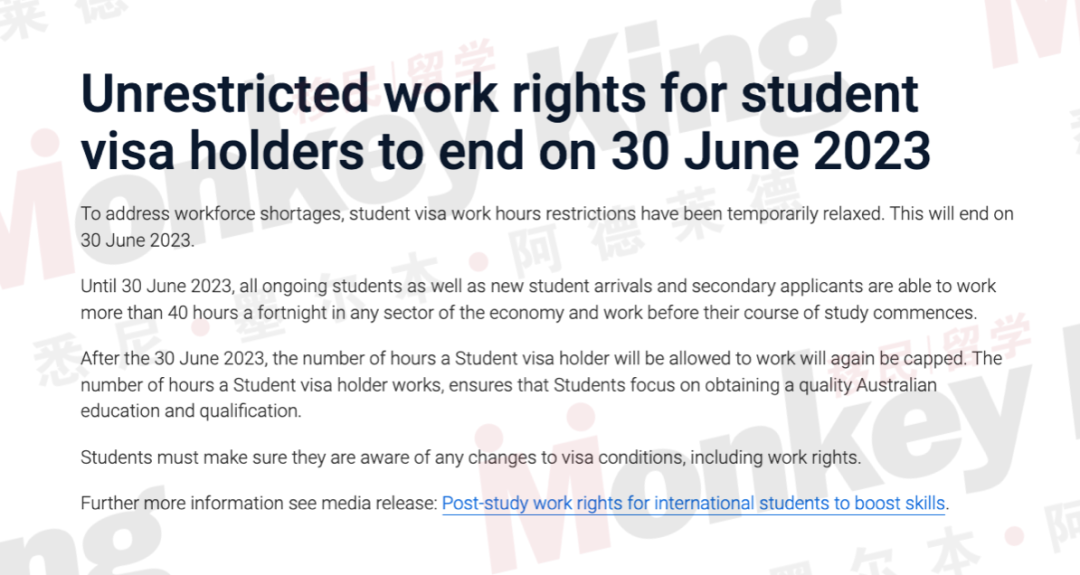Open the Post-study work rights media release link
1080x575 pixels.
pos(694,503)
